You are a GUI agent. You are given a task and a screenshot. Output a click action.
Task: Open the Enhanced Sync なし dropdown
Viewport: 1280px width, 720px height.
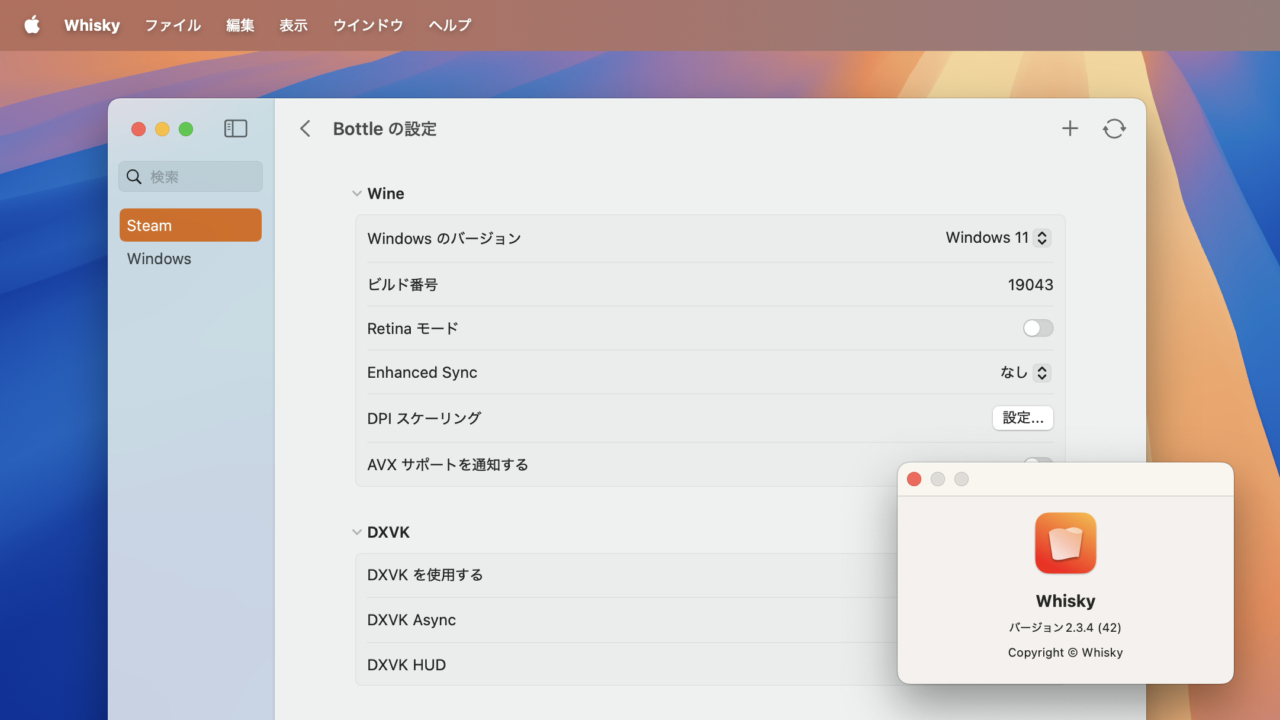(1025, 372)
